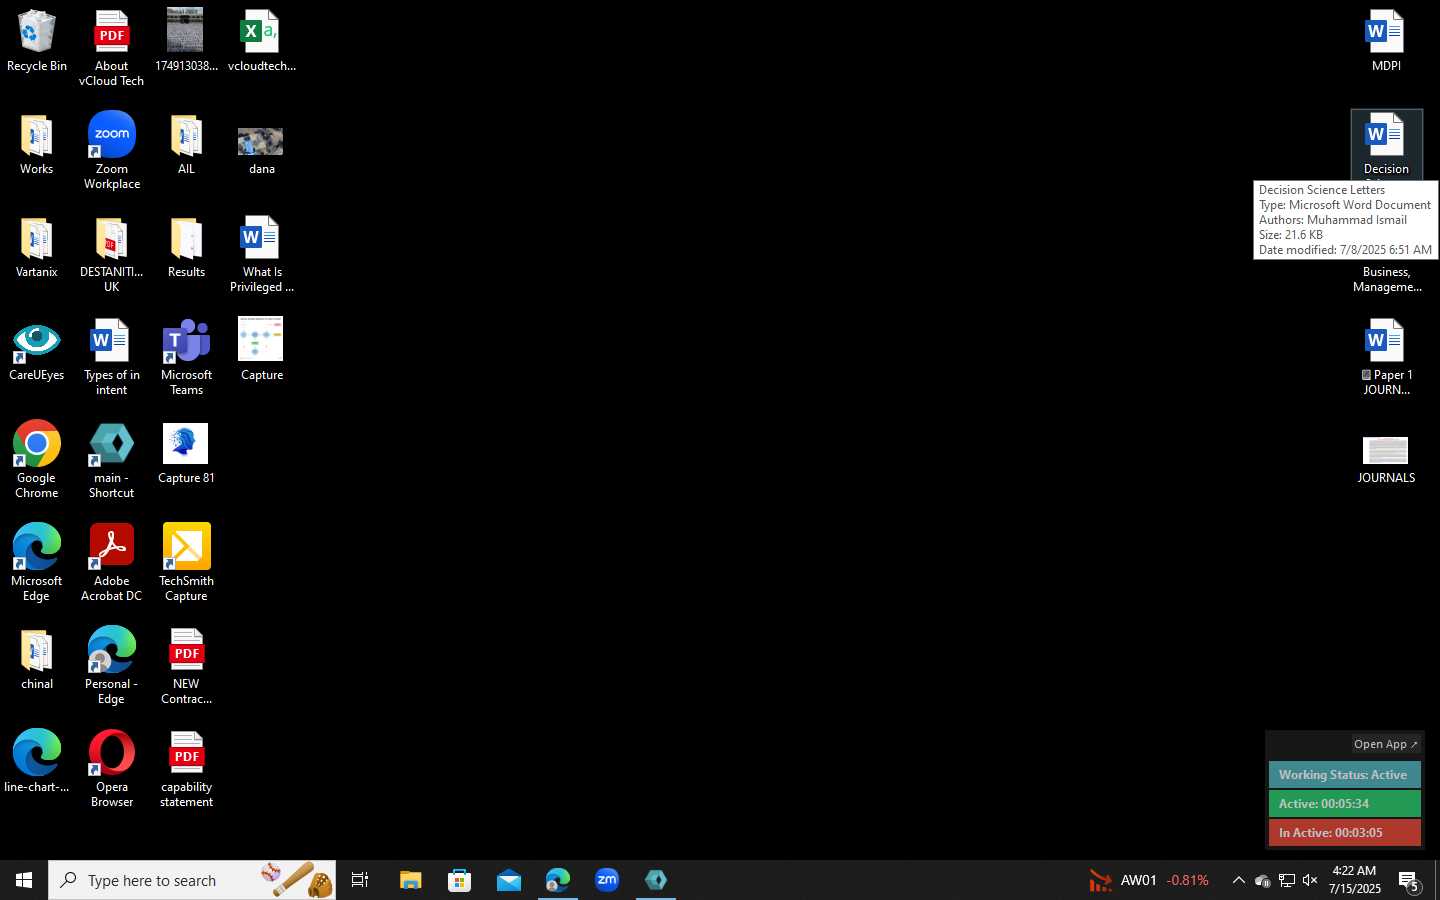The image size is (1440, 900).
Task: Open the clock and calendar flyout
Action: pos(1354,880)
